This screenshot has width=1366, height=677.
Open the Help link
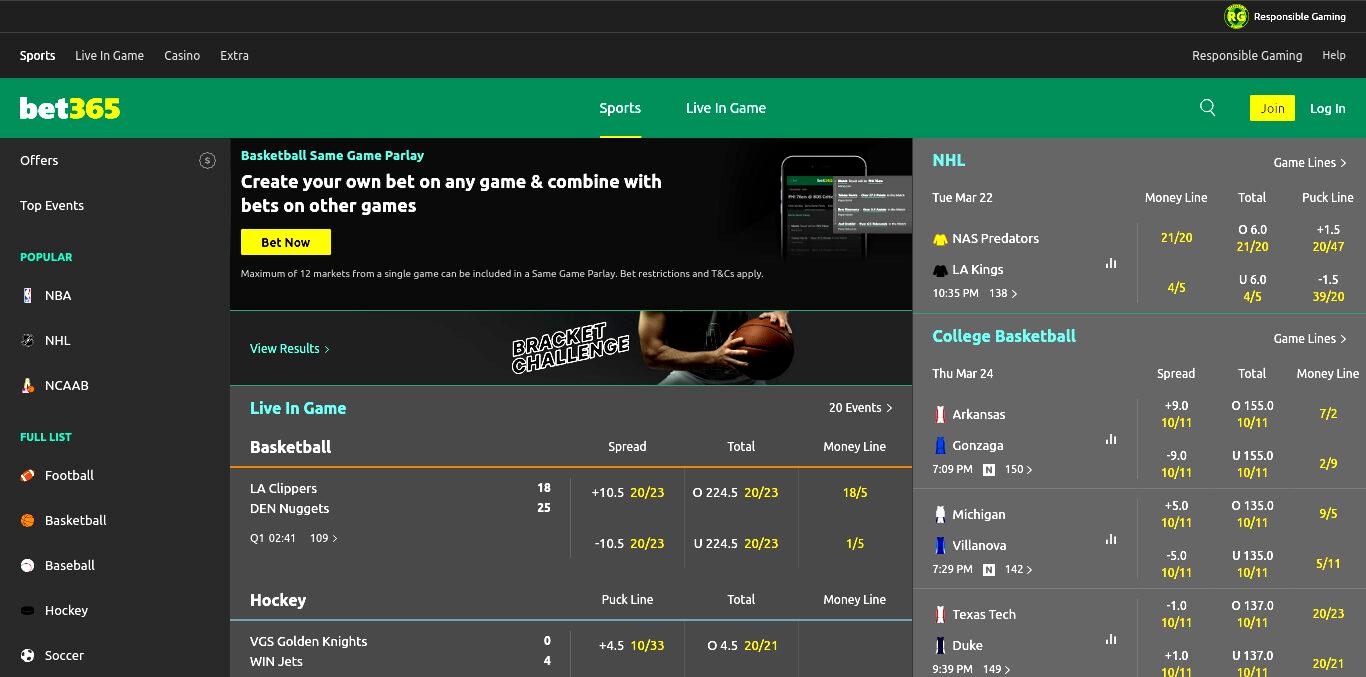click(1334, 55)
